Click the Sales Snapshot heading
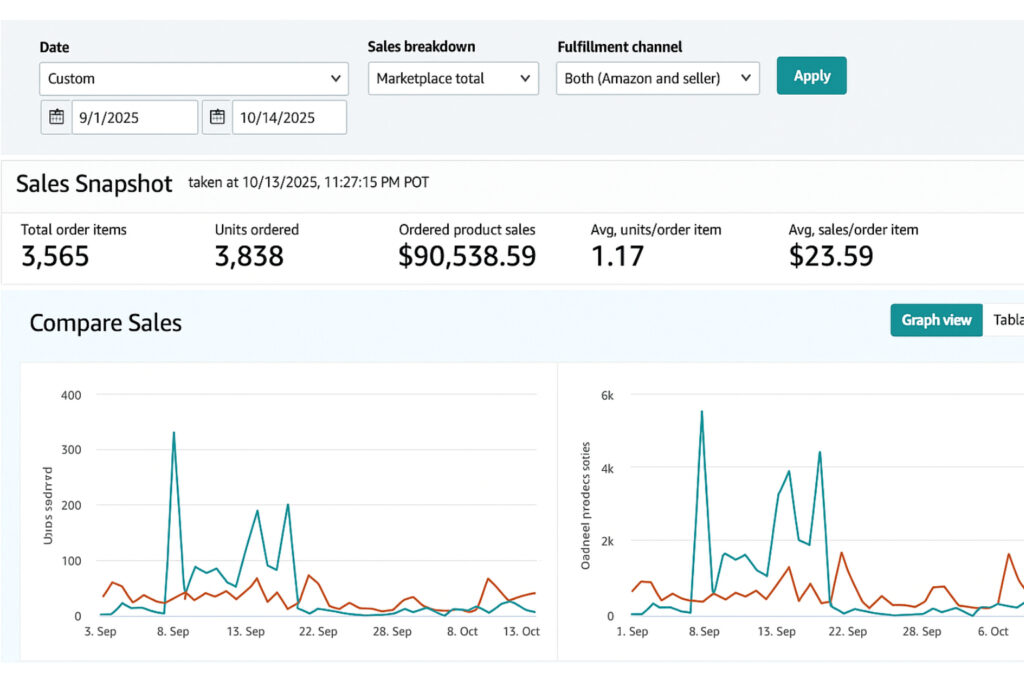 point(94,184)
